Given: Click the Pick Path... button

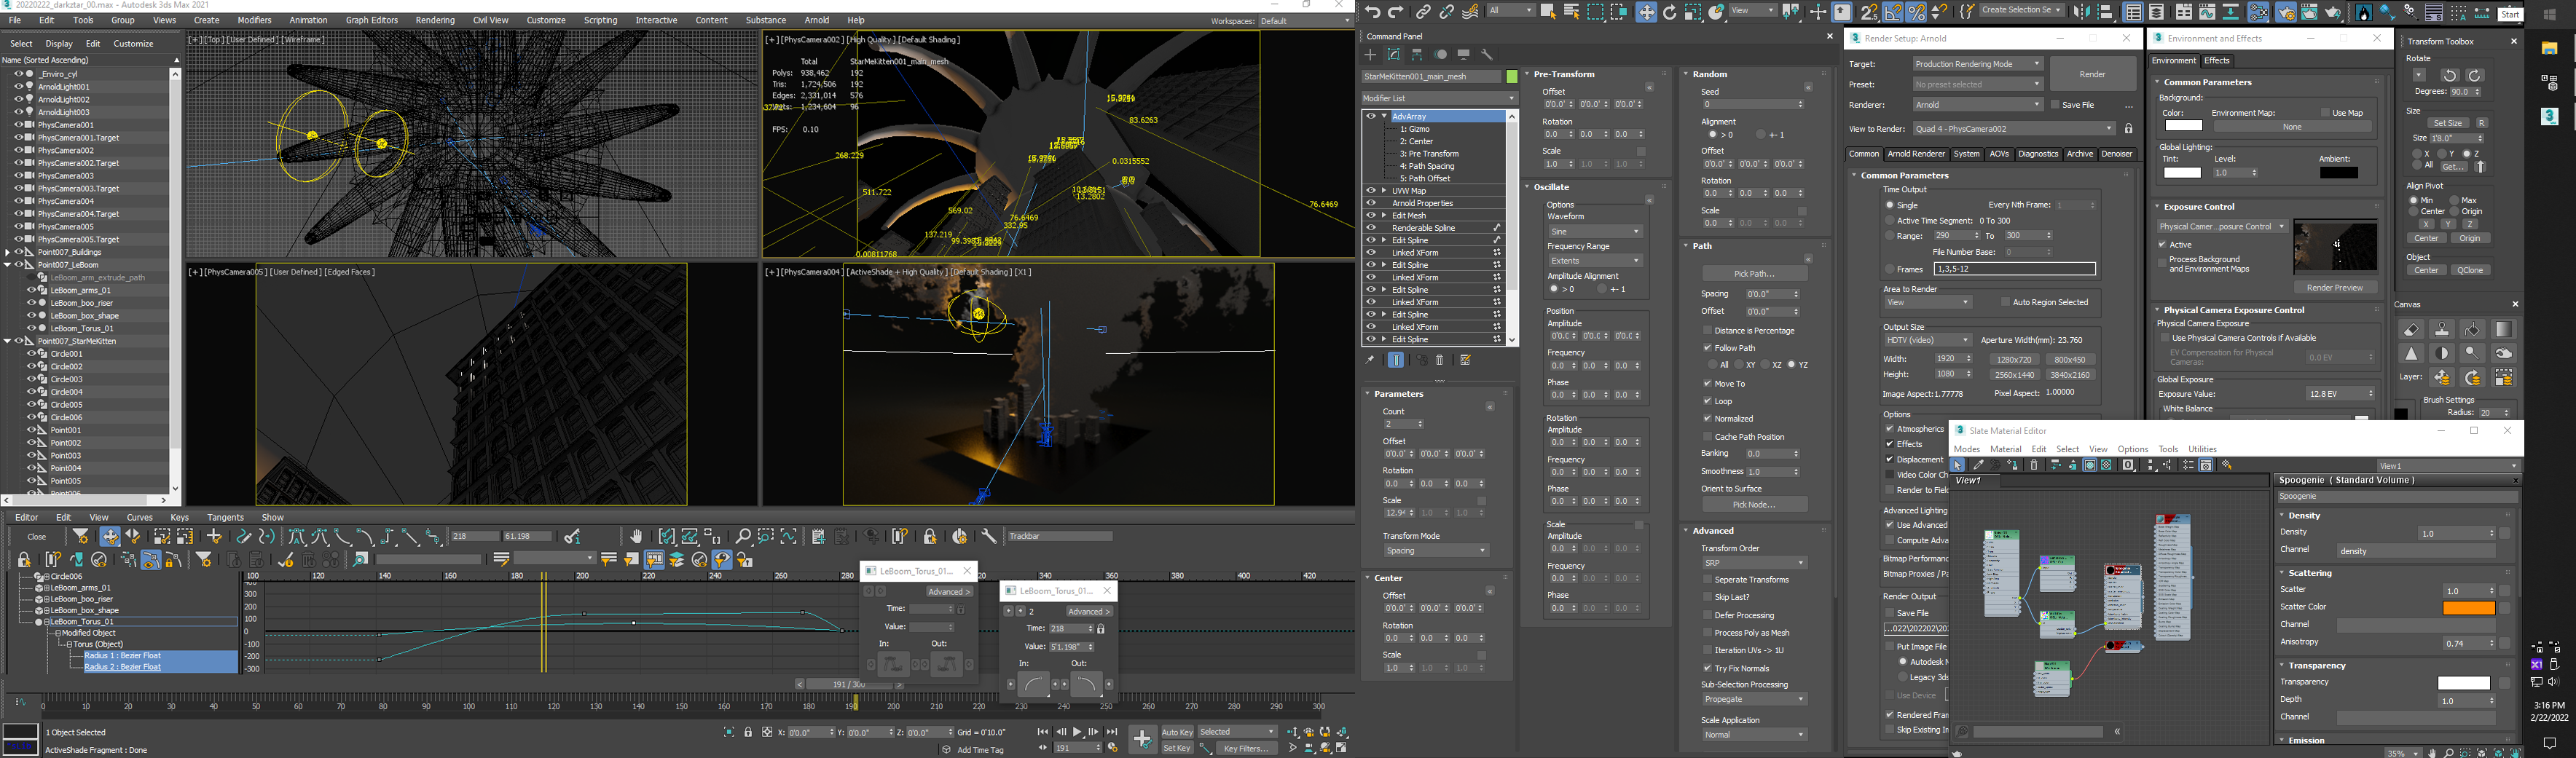Looking at the screenshot, I should [1754, 273].
